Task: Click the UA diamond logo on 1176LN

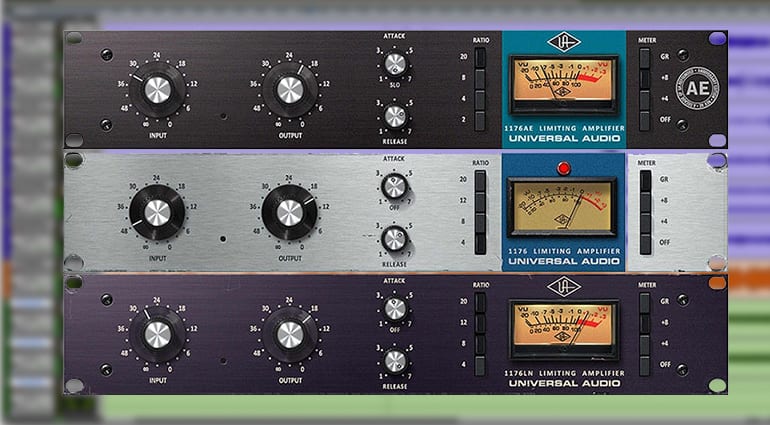Action: (564, 287)
